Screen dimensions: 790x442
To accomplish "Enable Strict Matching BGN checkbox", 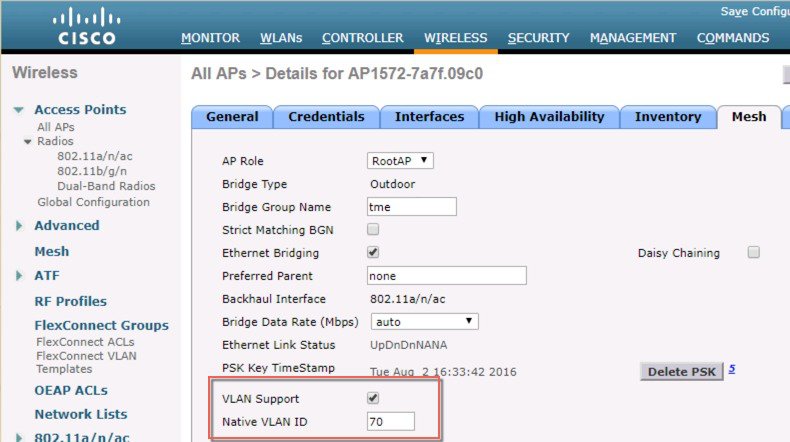I will click(x=373, y=229).
